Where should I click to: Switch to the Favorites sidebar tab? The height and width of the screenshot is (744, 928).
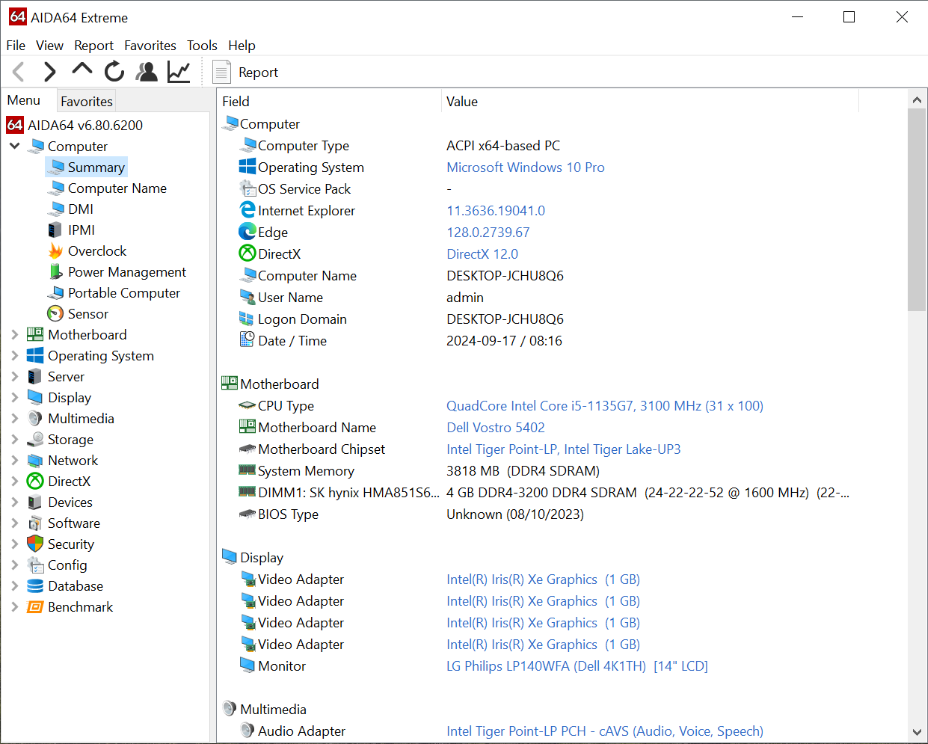pyautogui.click(x=86, y=101)
